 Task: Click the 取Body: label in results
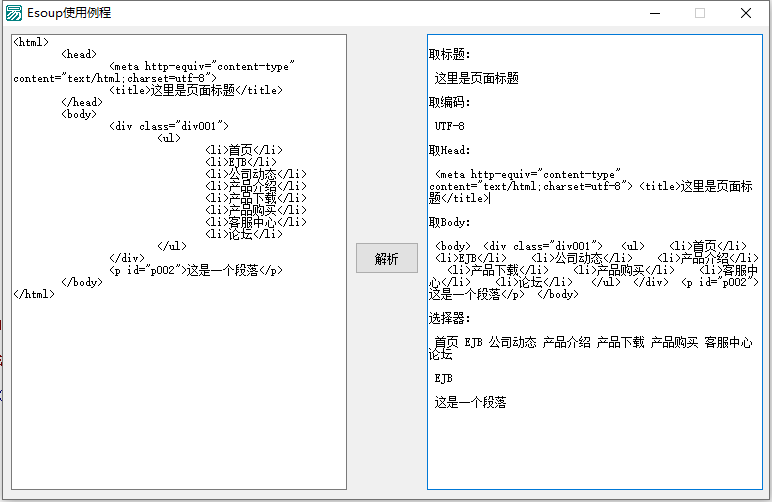(x=450, y=222)
